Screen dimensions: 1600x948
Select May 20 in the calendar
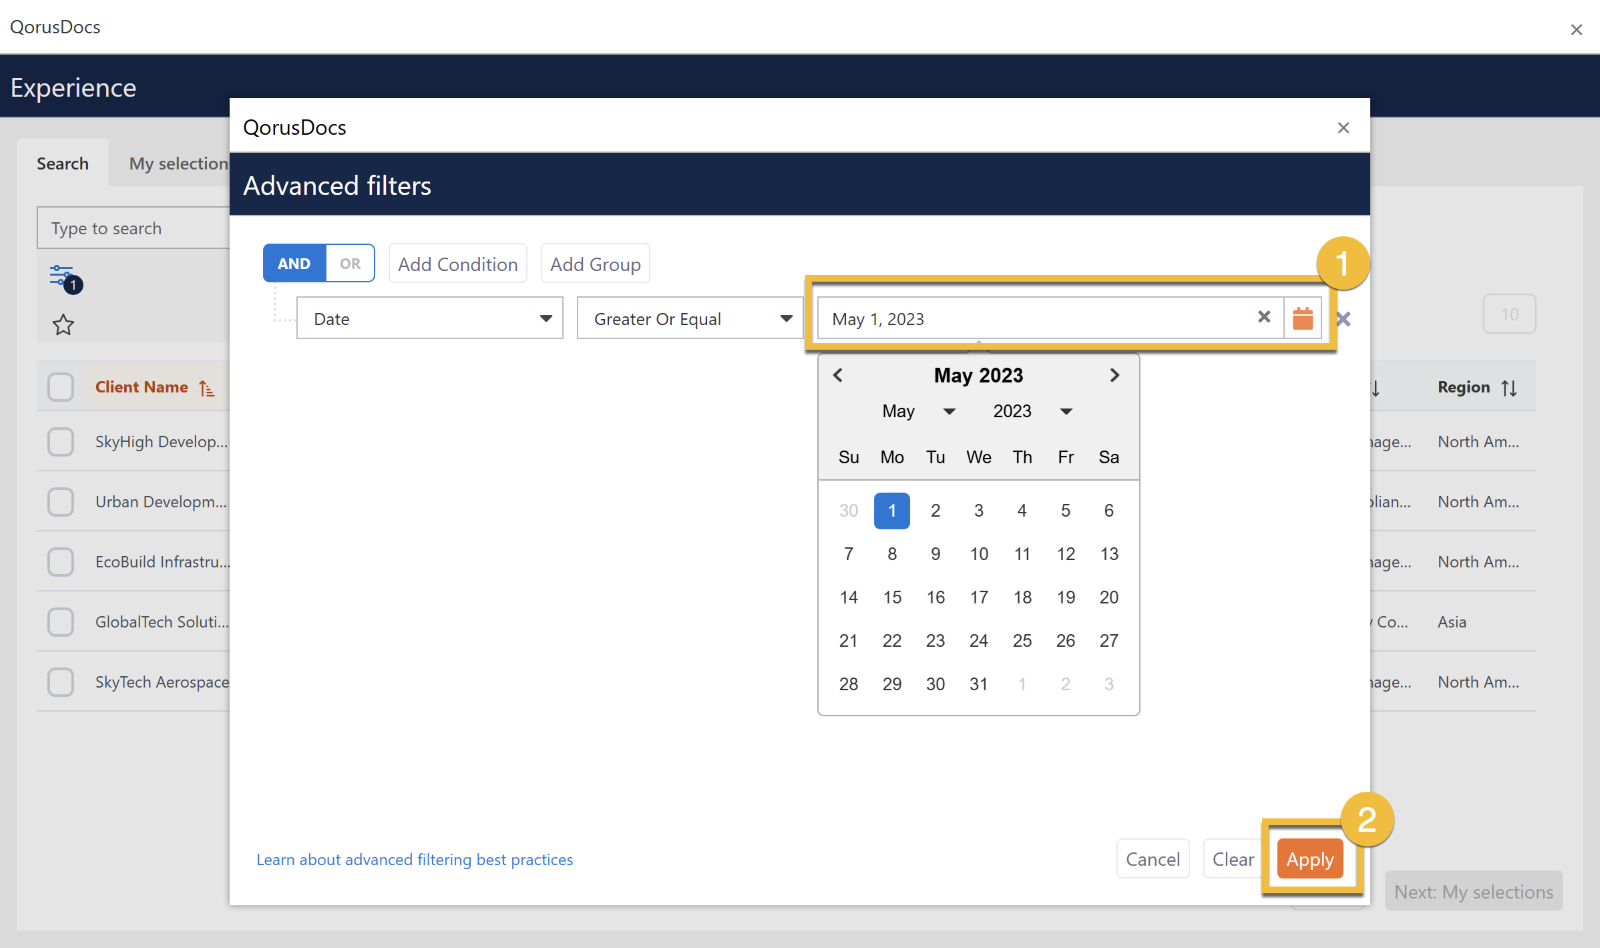pos(1109,597)
